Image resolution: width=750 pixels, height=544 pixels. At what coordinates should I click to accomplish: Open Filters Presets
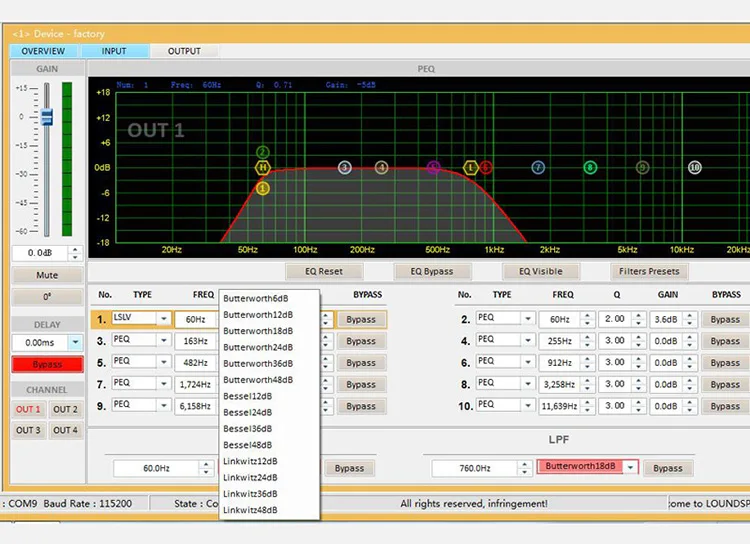coord(649,271)
